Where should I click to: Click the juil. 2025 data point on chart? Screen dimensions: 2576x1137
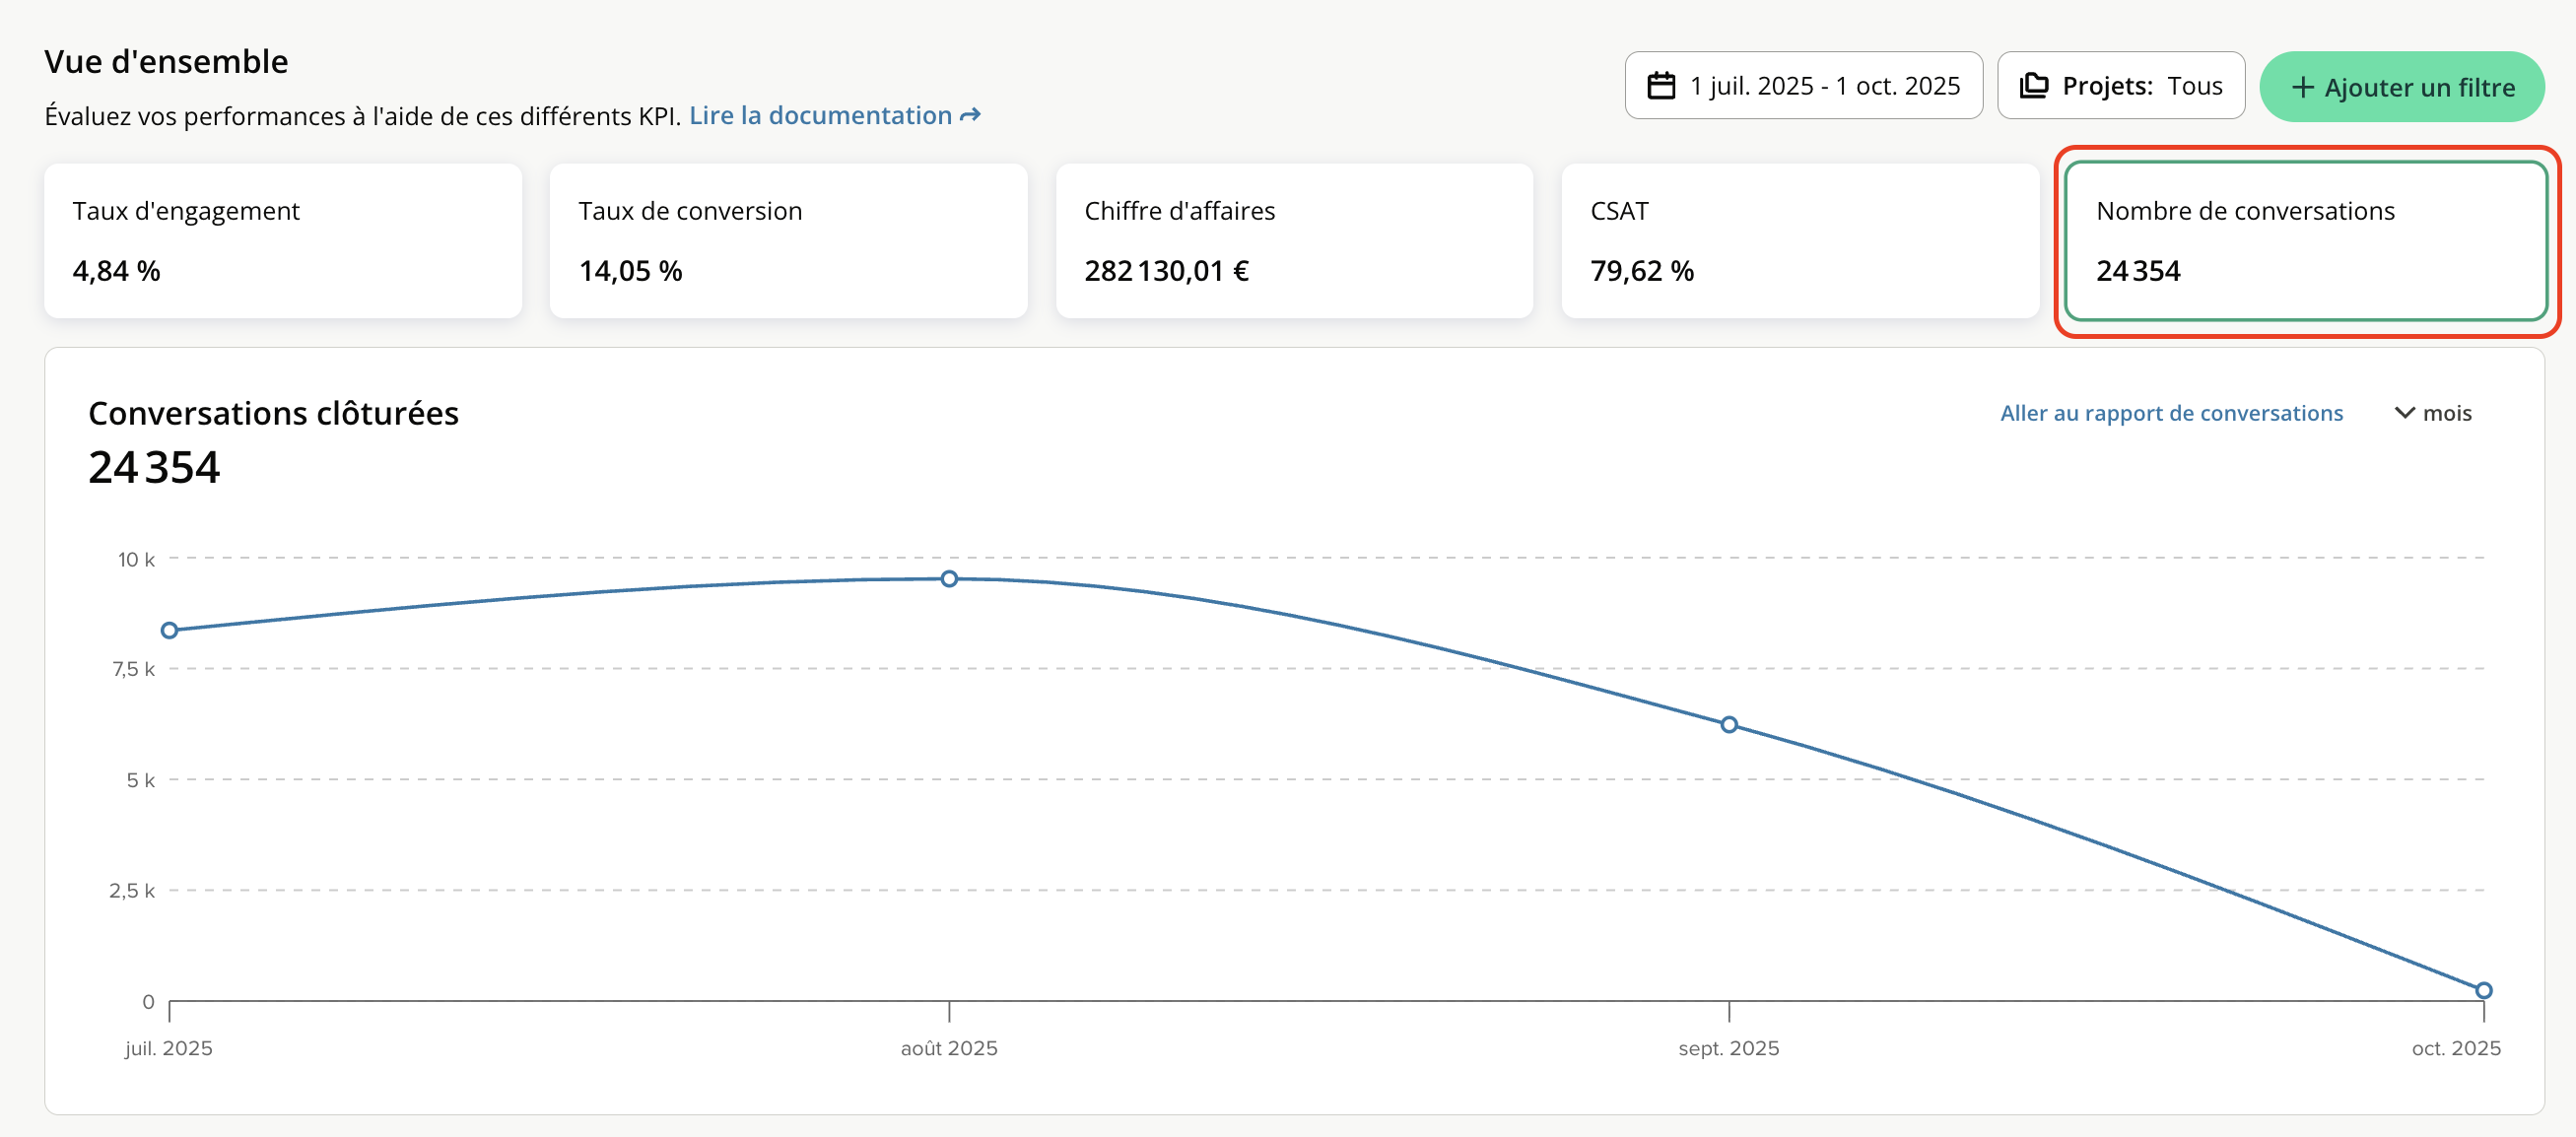point(170,630)
